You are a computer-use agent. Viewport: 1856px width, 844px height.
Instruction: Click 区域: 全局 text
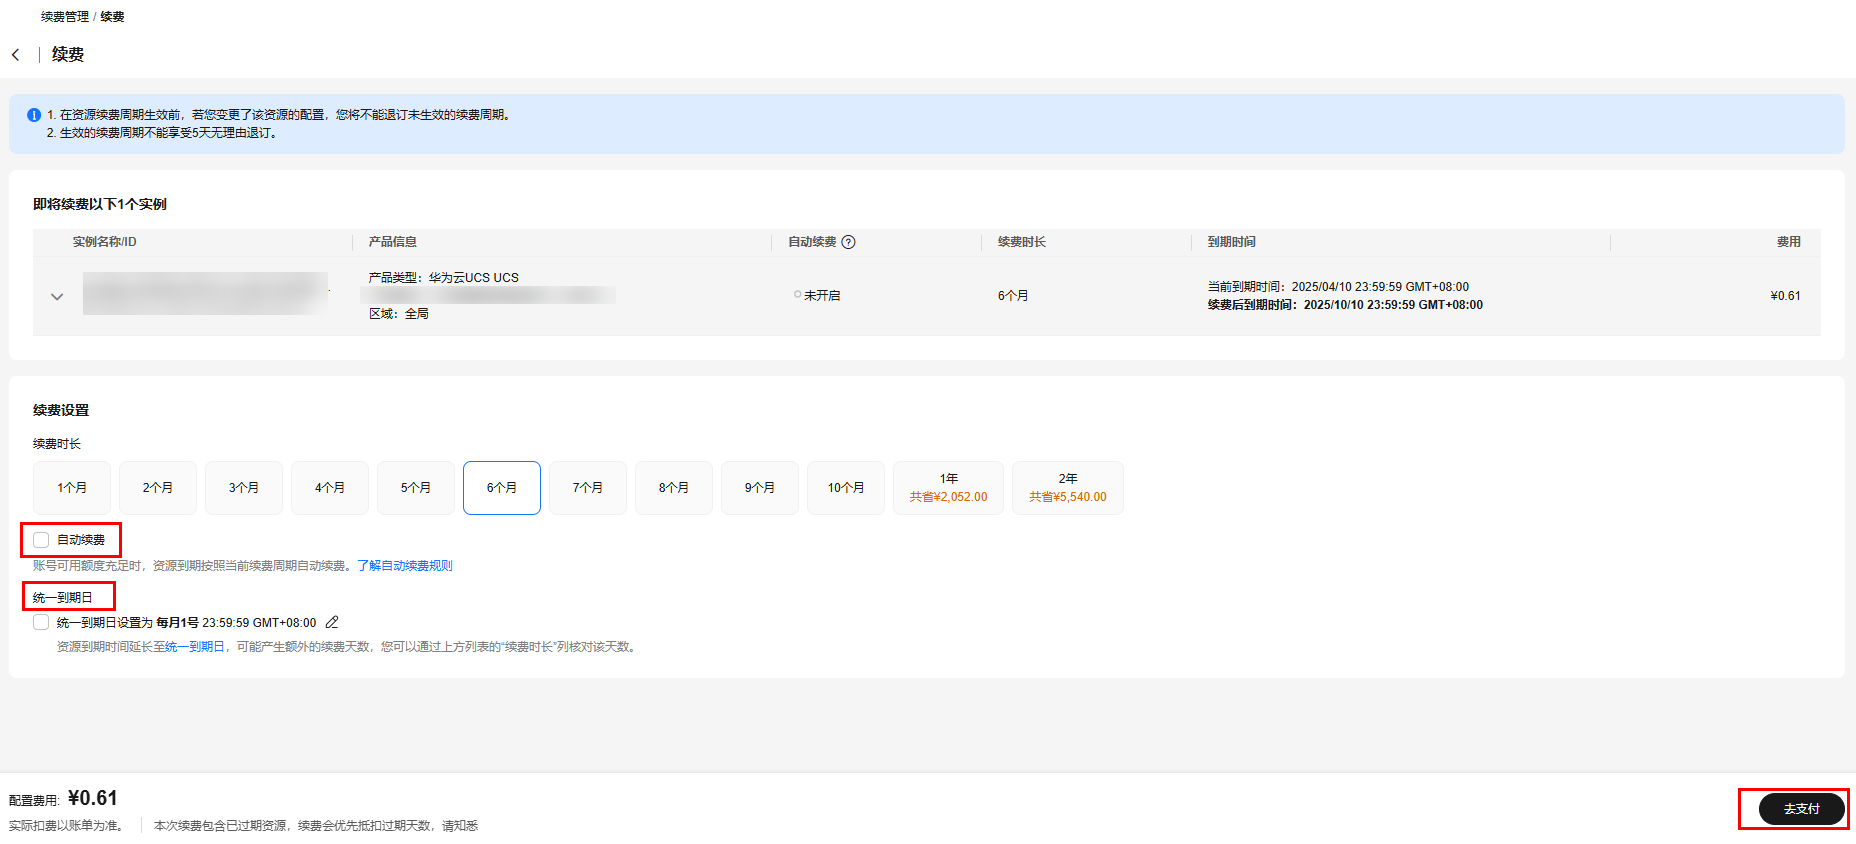(x=399, y=314)
